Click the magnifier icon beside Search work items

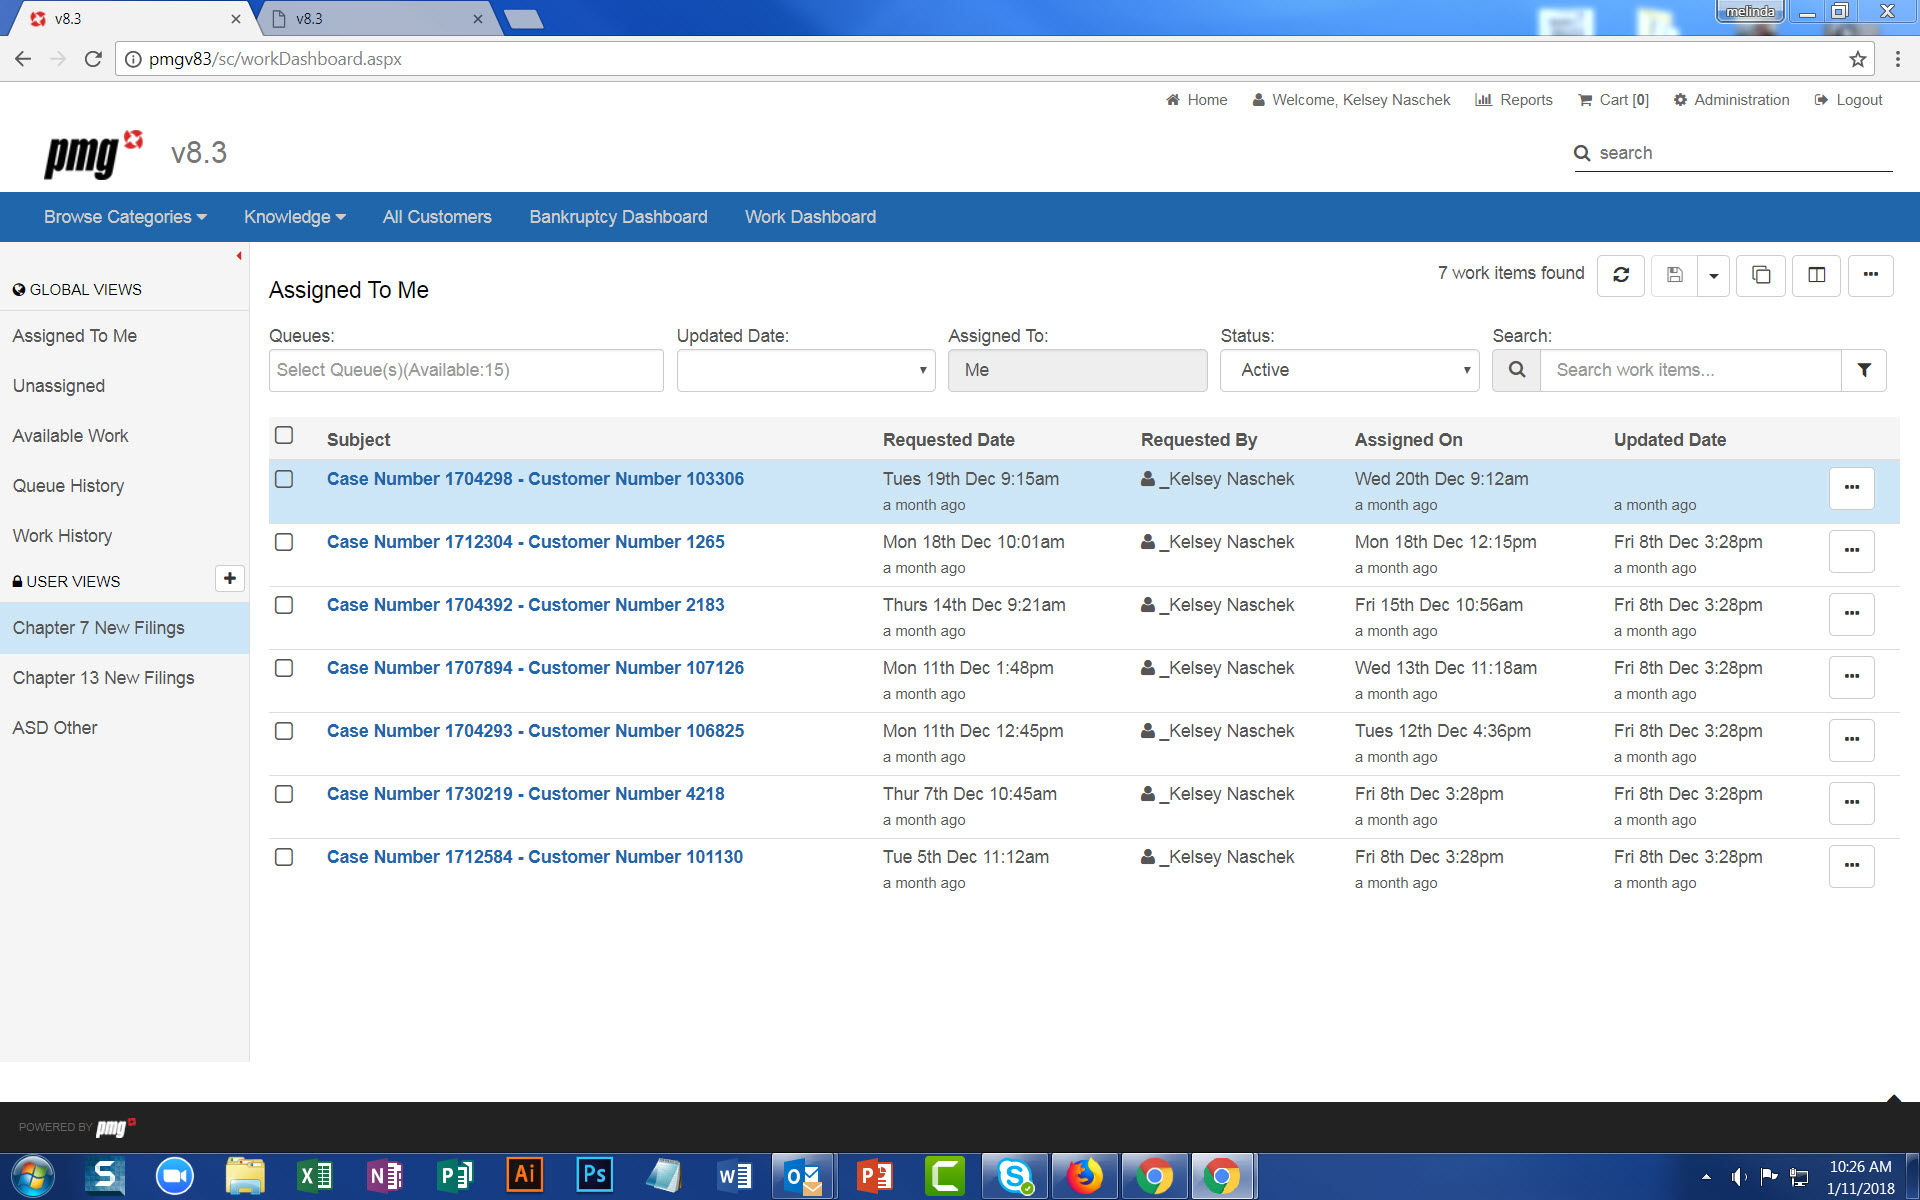click(1516, 370)
